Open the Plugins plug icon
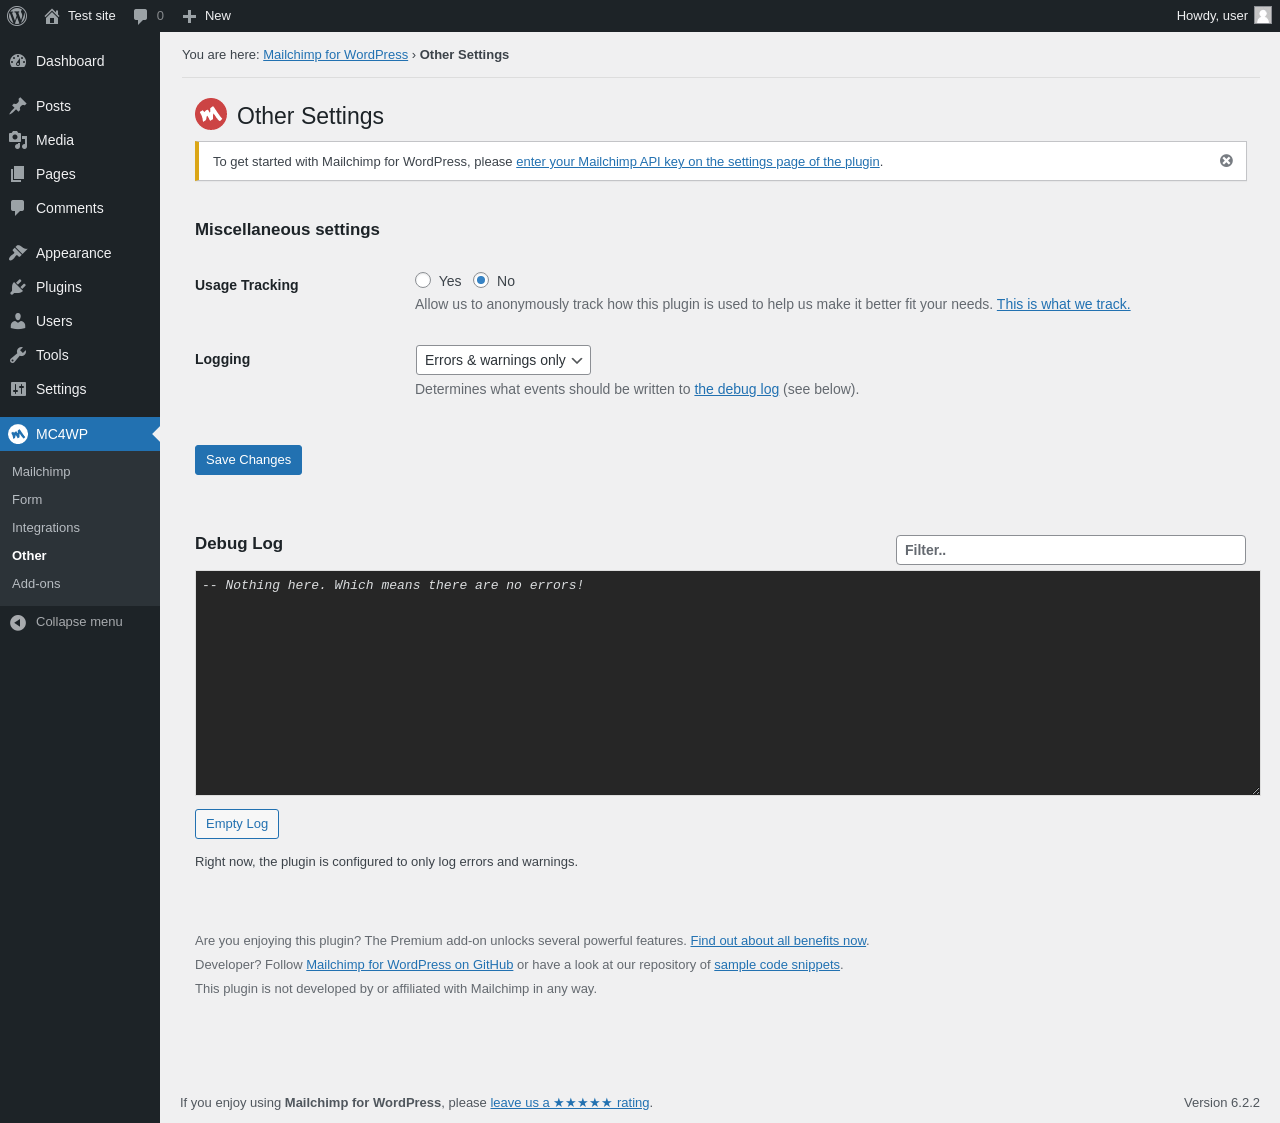This screenshot has width=1280, height=1123. [x=18, y=287]
